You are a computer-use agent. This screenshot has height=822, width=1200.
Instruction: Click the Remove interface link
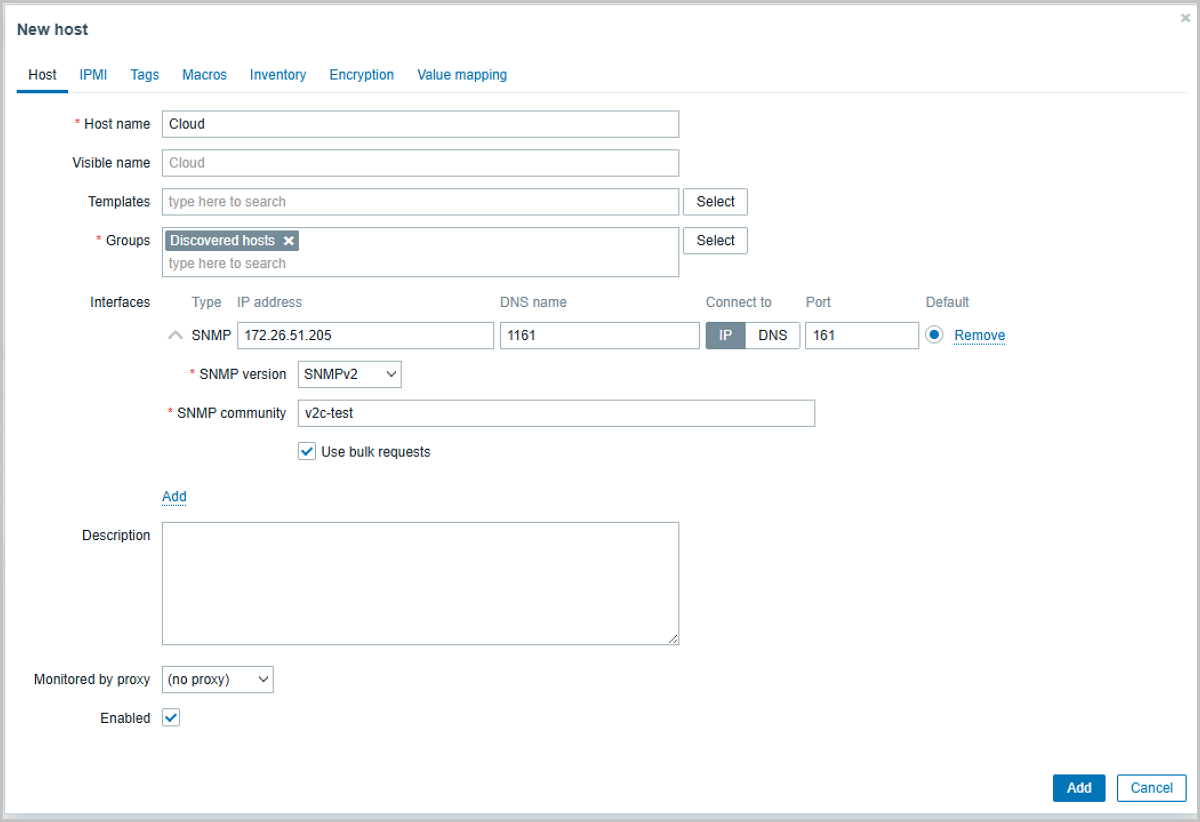point(979,336)
